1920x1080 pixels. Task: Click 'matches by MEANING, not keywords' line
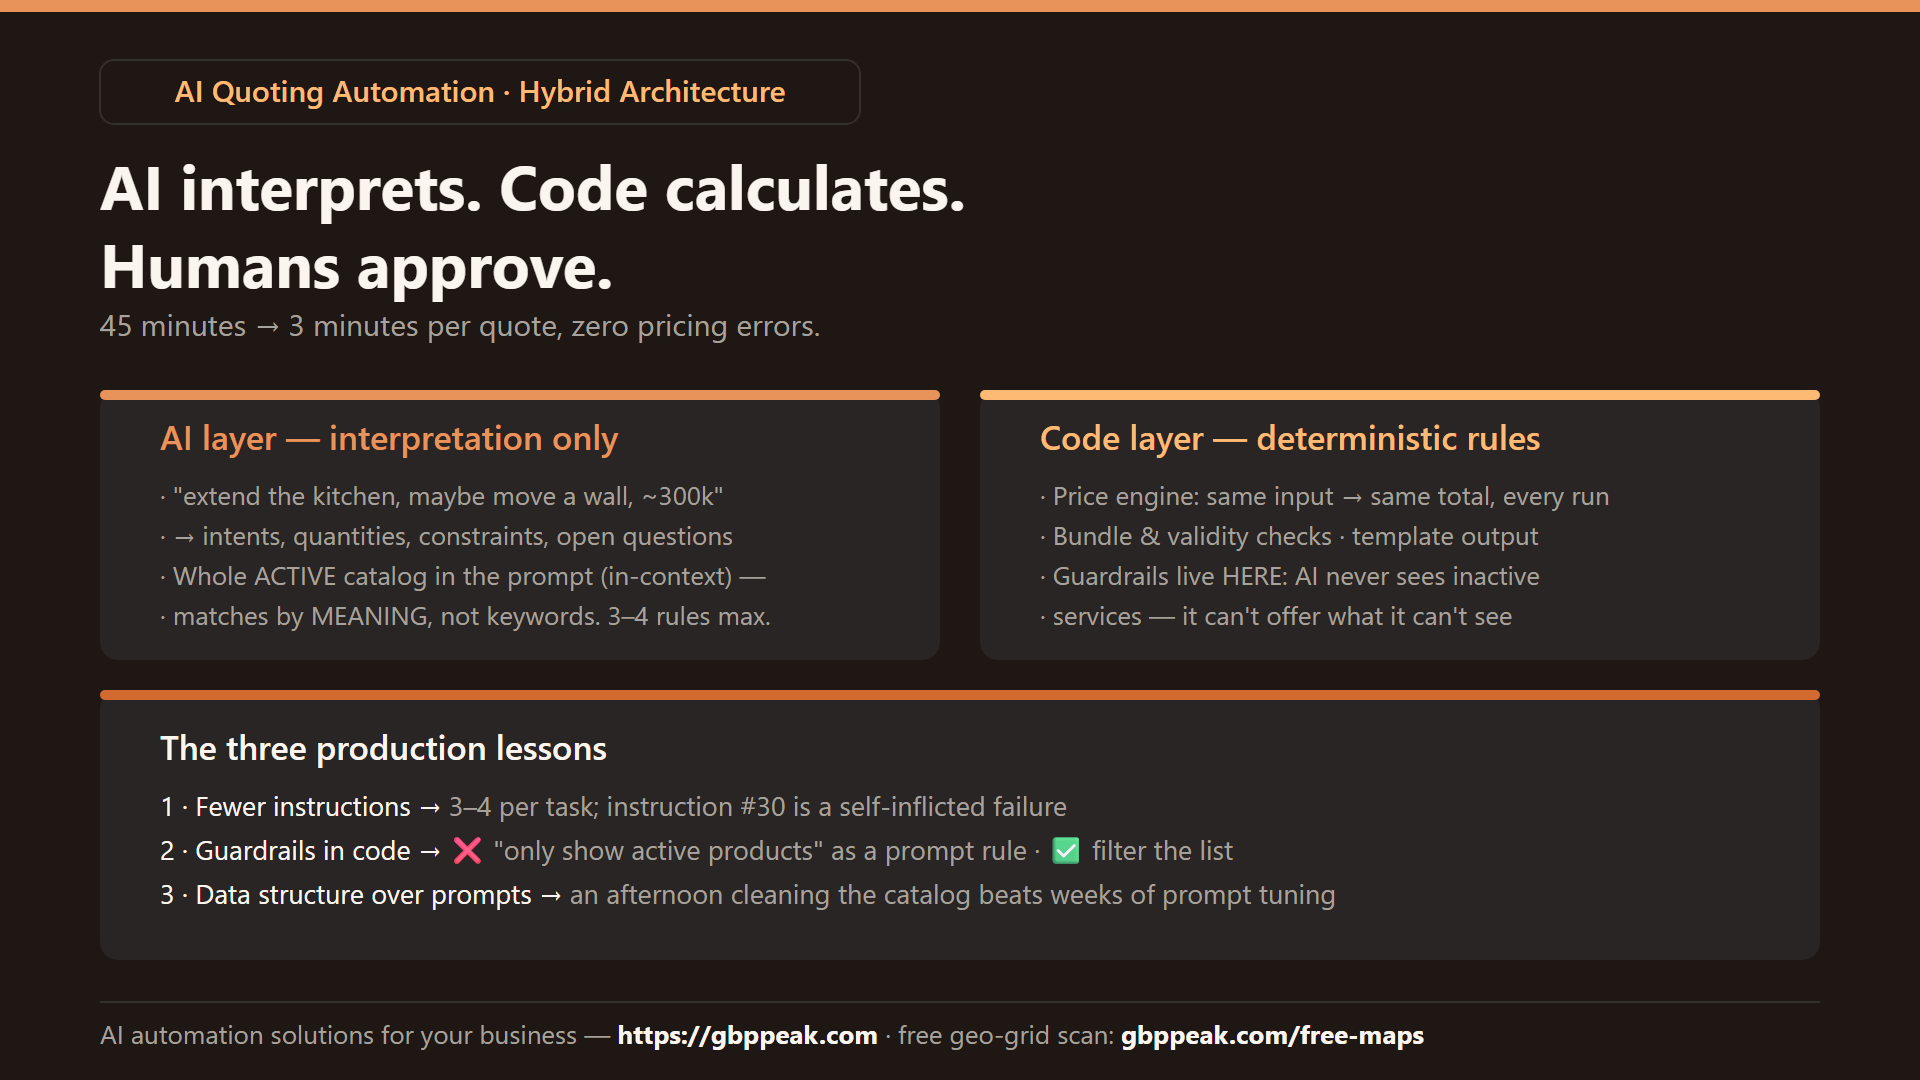click(x=465, y=617)
